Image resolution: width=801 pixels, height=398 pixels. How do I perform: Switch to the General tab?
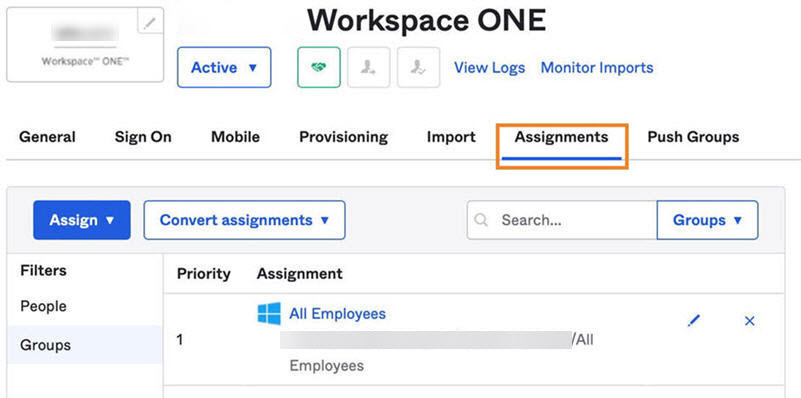tap(47, 137)
